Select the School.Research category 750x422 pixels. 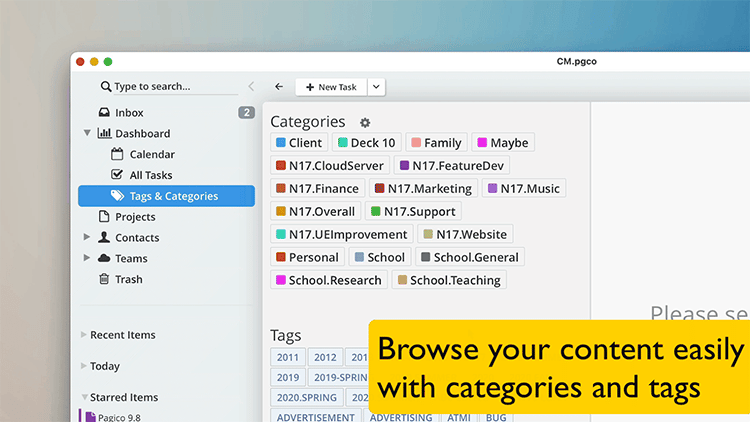pos(329,280)
